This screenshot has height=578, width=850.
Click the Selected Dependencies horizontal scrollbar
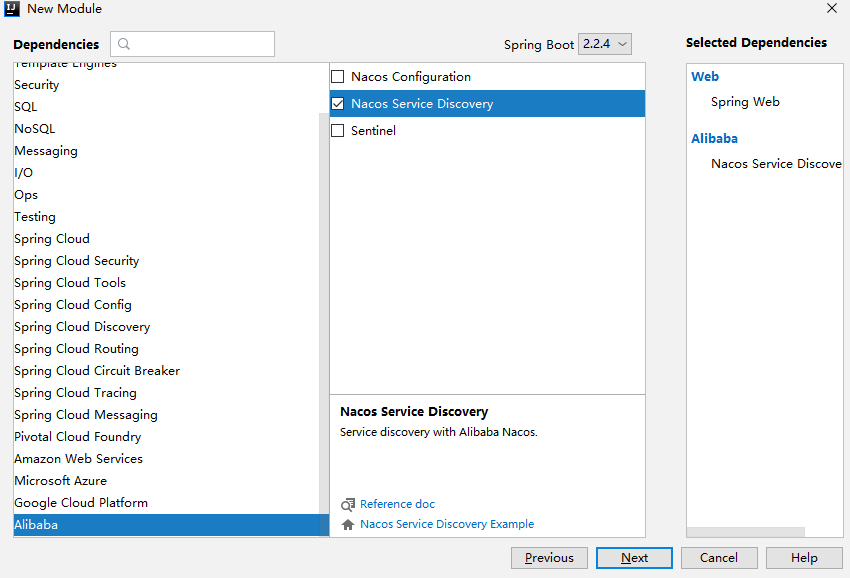(745, 532)
